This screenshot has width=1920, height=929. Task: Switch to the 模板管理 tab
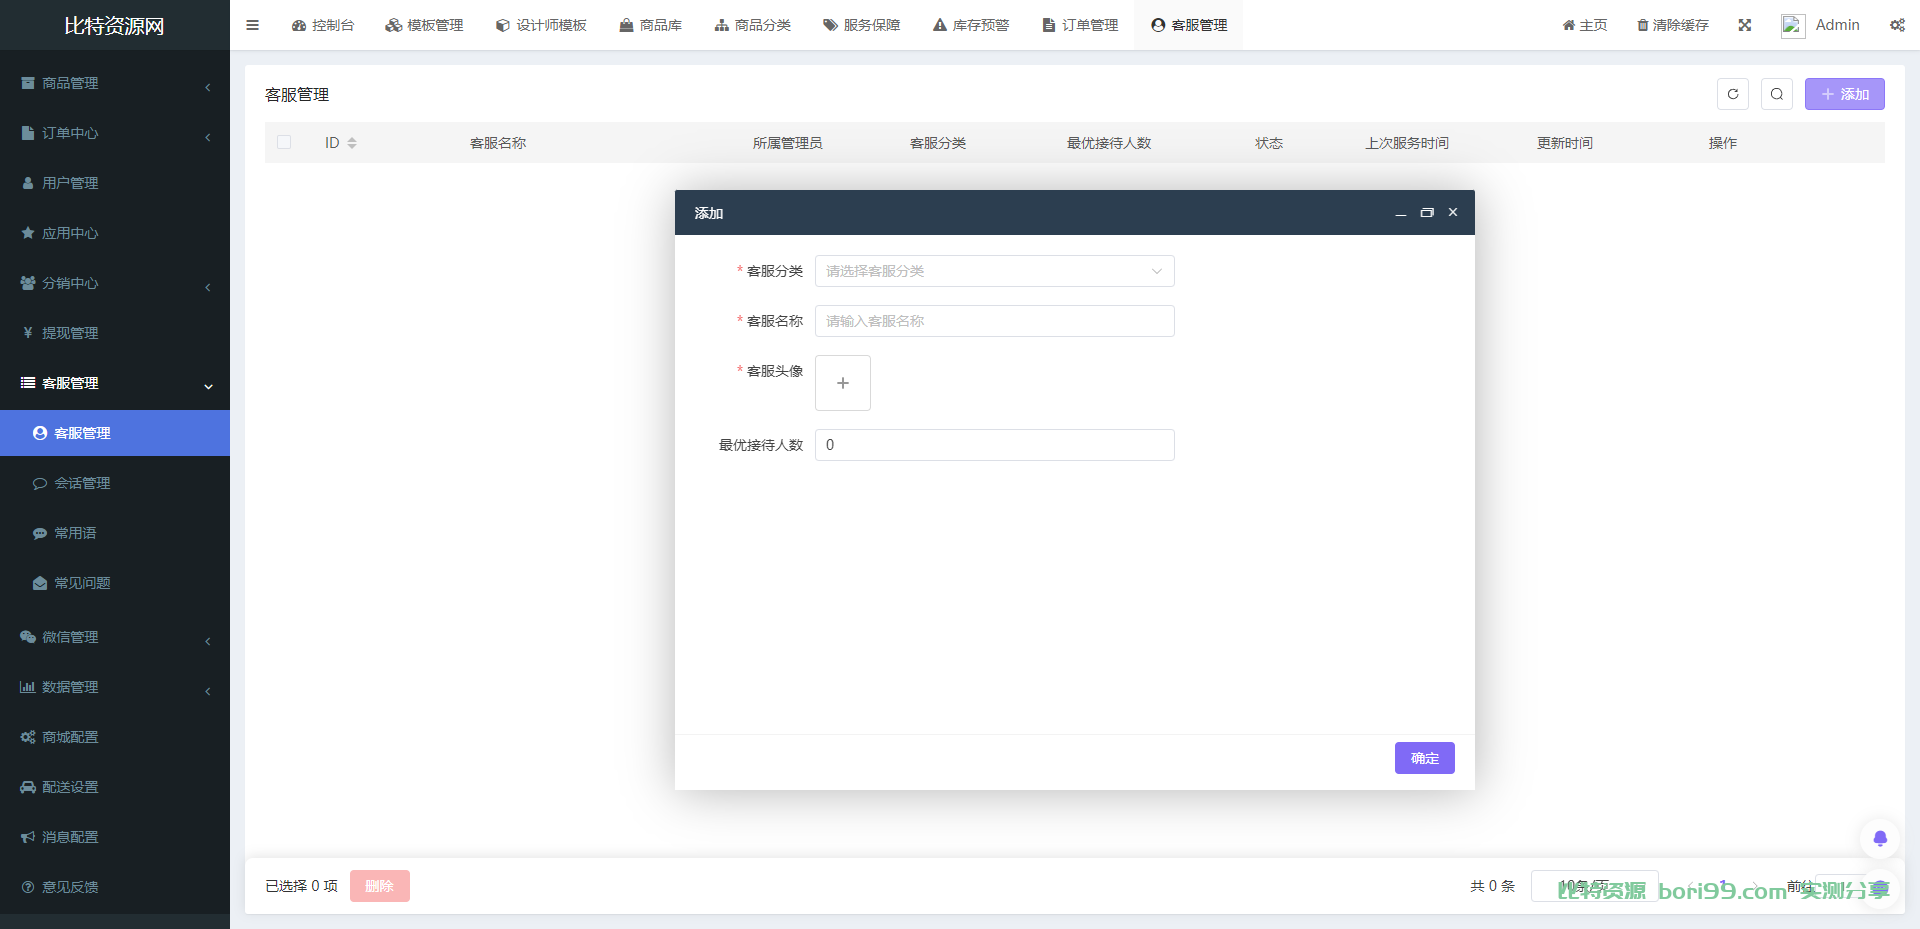pos(424,25)
